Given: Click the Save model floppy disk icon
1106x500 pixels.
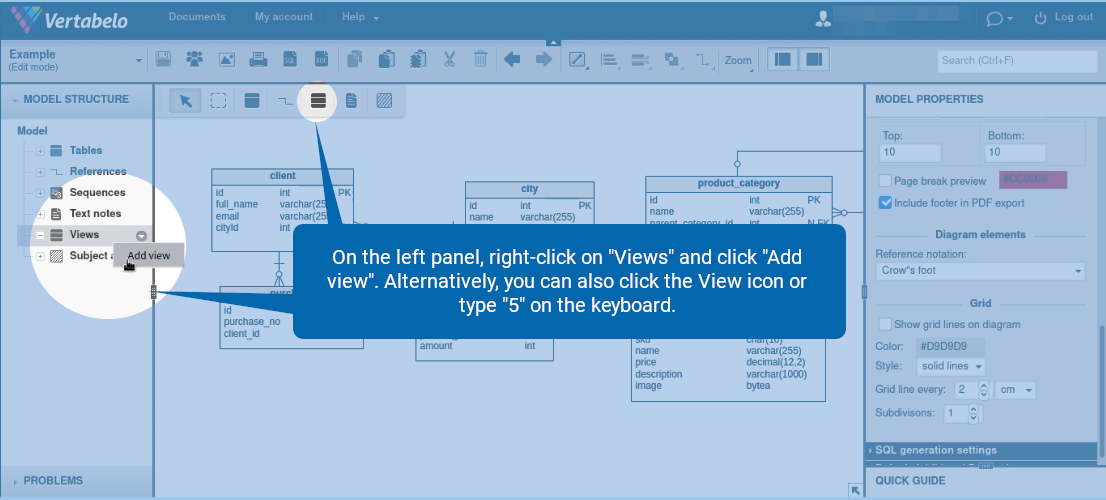Looking at the screenshot, I should click(x=163, y=59).
